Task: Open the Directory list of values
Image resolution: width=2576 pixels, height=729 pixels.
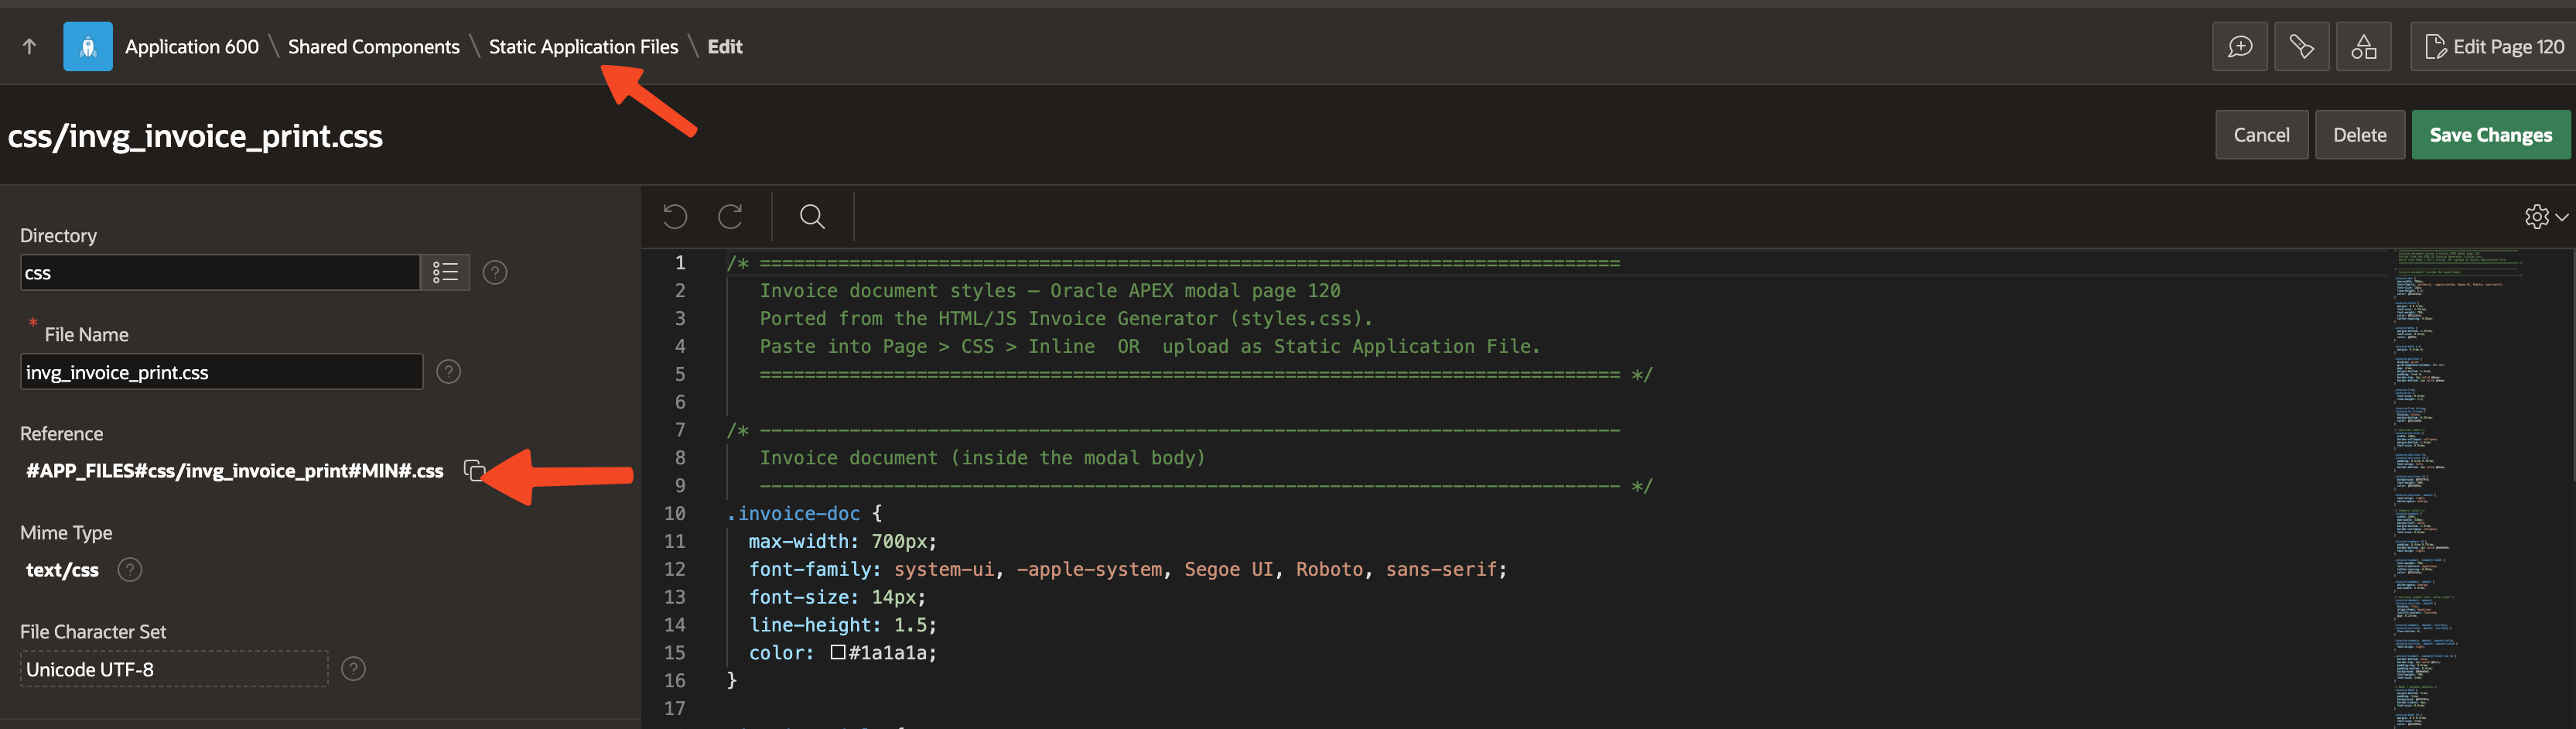Action: [445, 272]
